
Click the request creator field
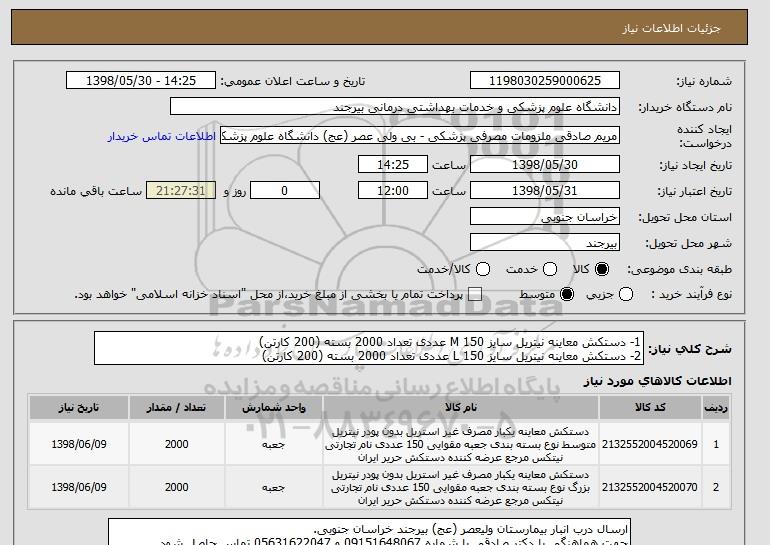[x=420, y=136]
